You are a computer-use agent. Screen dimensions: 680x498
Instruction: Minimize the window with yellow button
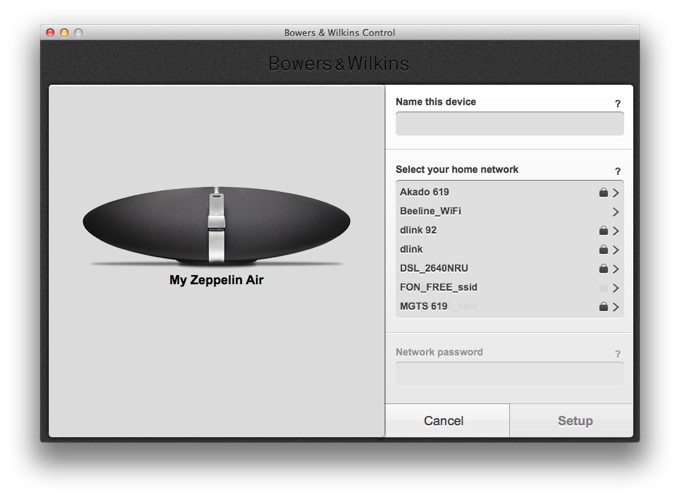point(64,33)
